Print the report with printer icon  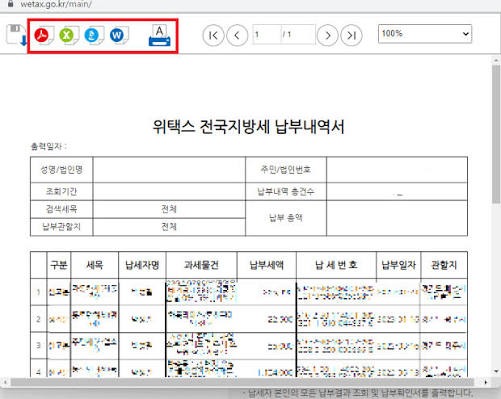[x=159, y=35]
